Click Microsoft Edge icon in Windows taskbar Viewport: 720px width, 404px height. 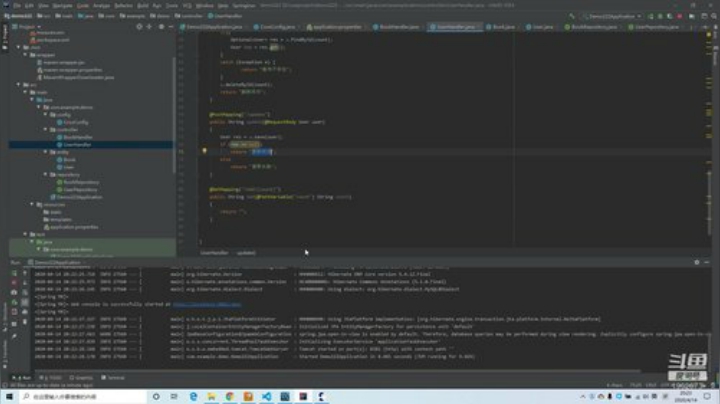(193, 396)
